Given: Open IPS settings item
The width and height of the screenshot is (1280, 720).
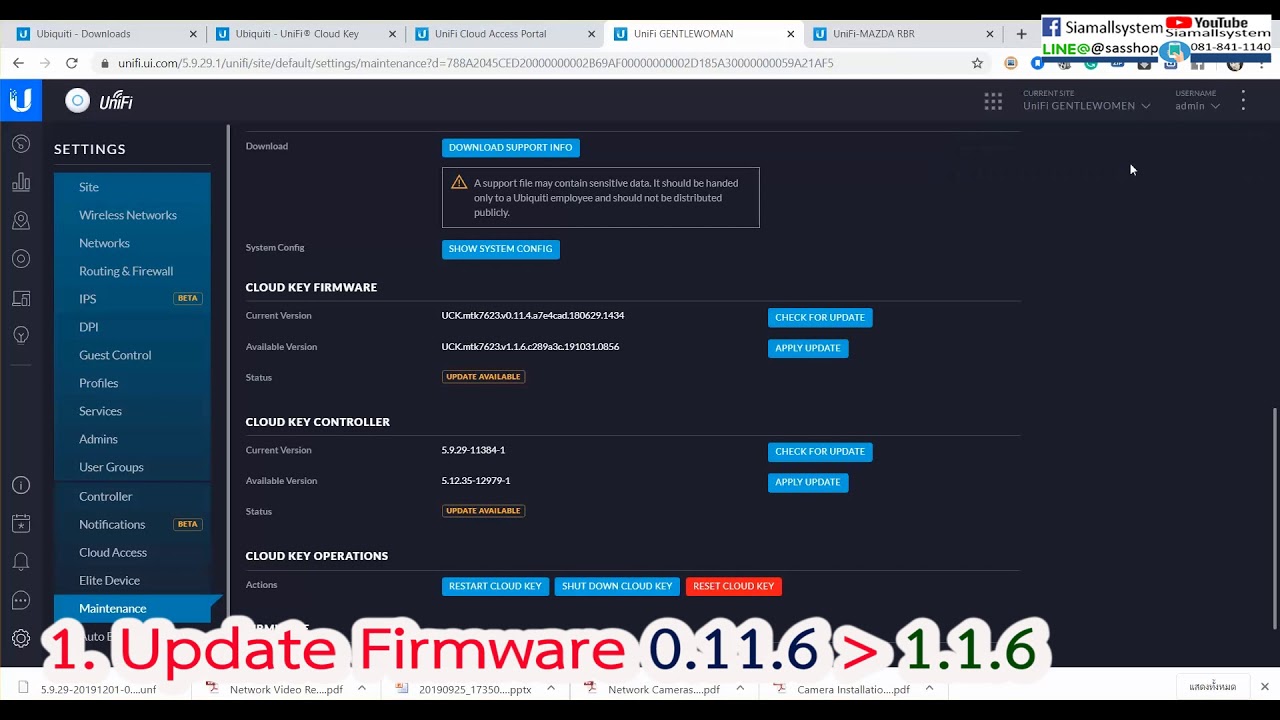Looking at the screenshot, I should [x=132, y=299].
